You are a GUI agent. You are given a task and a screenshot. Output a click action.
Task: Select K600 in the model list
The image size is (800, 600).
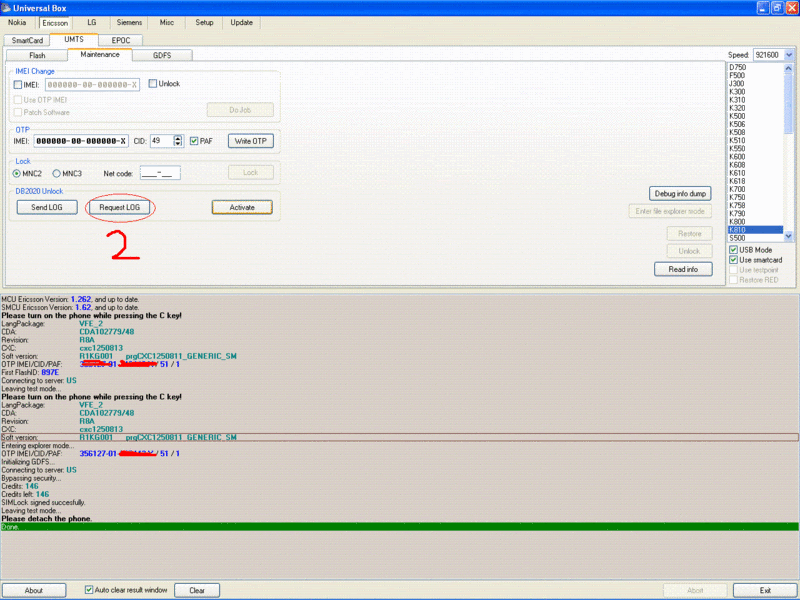755,157
